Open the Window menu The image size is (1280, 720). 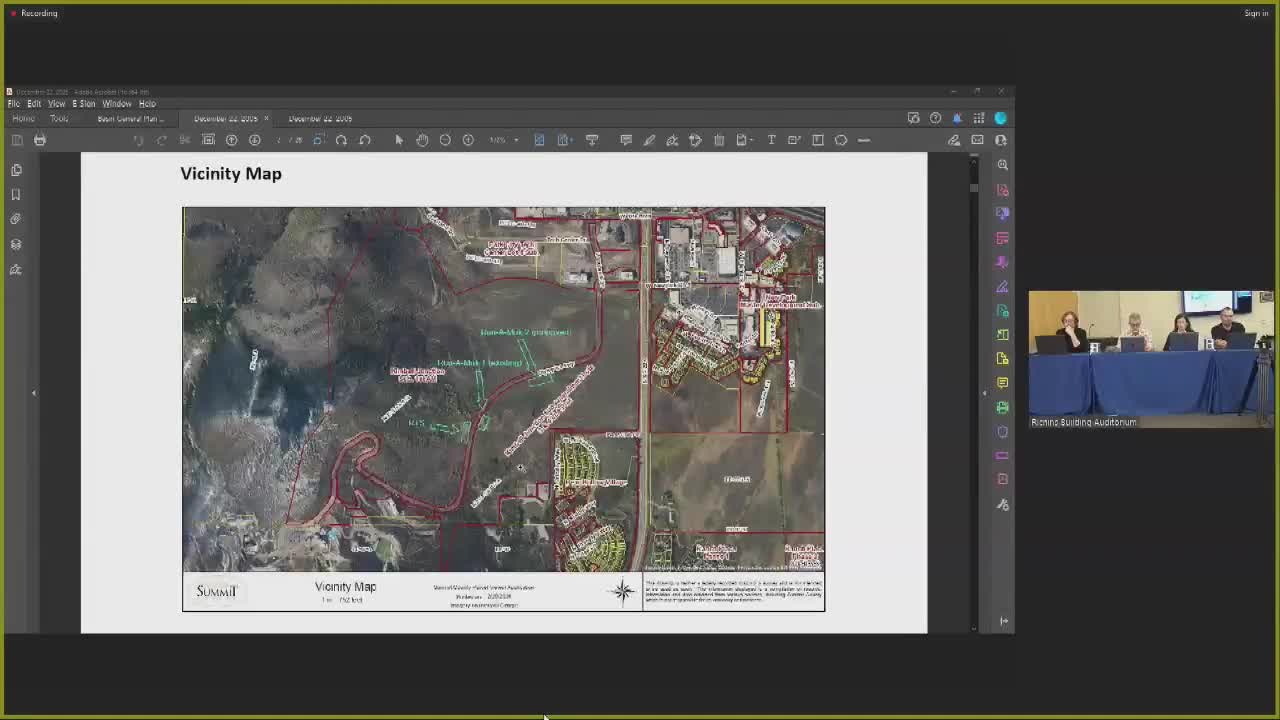pyautogui.click(x=117, y=103)
